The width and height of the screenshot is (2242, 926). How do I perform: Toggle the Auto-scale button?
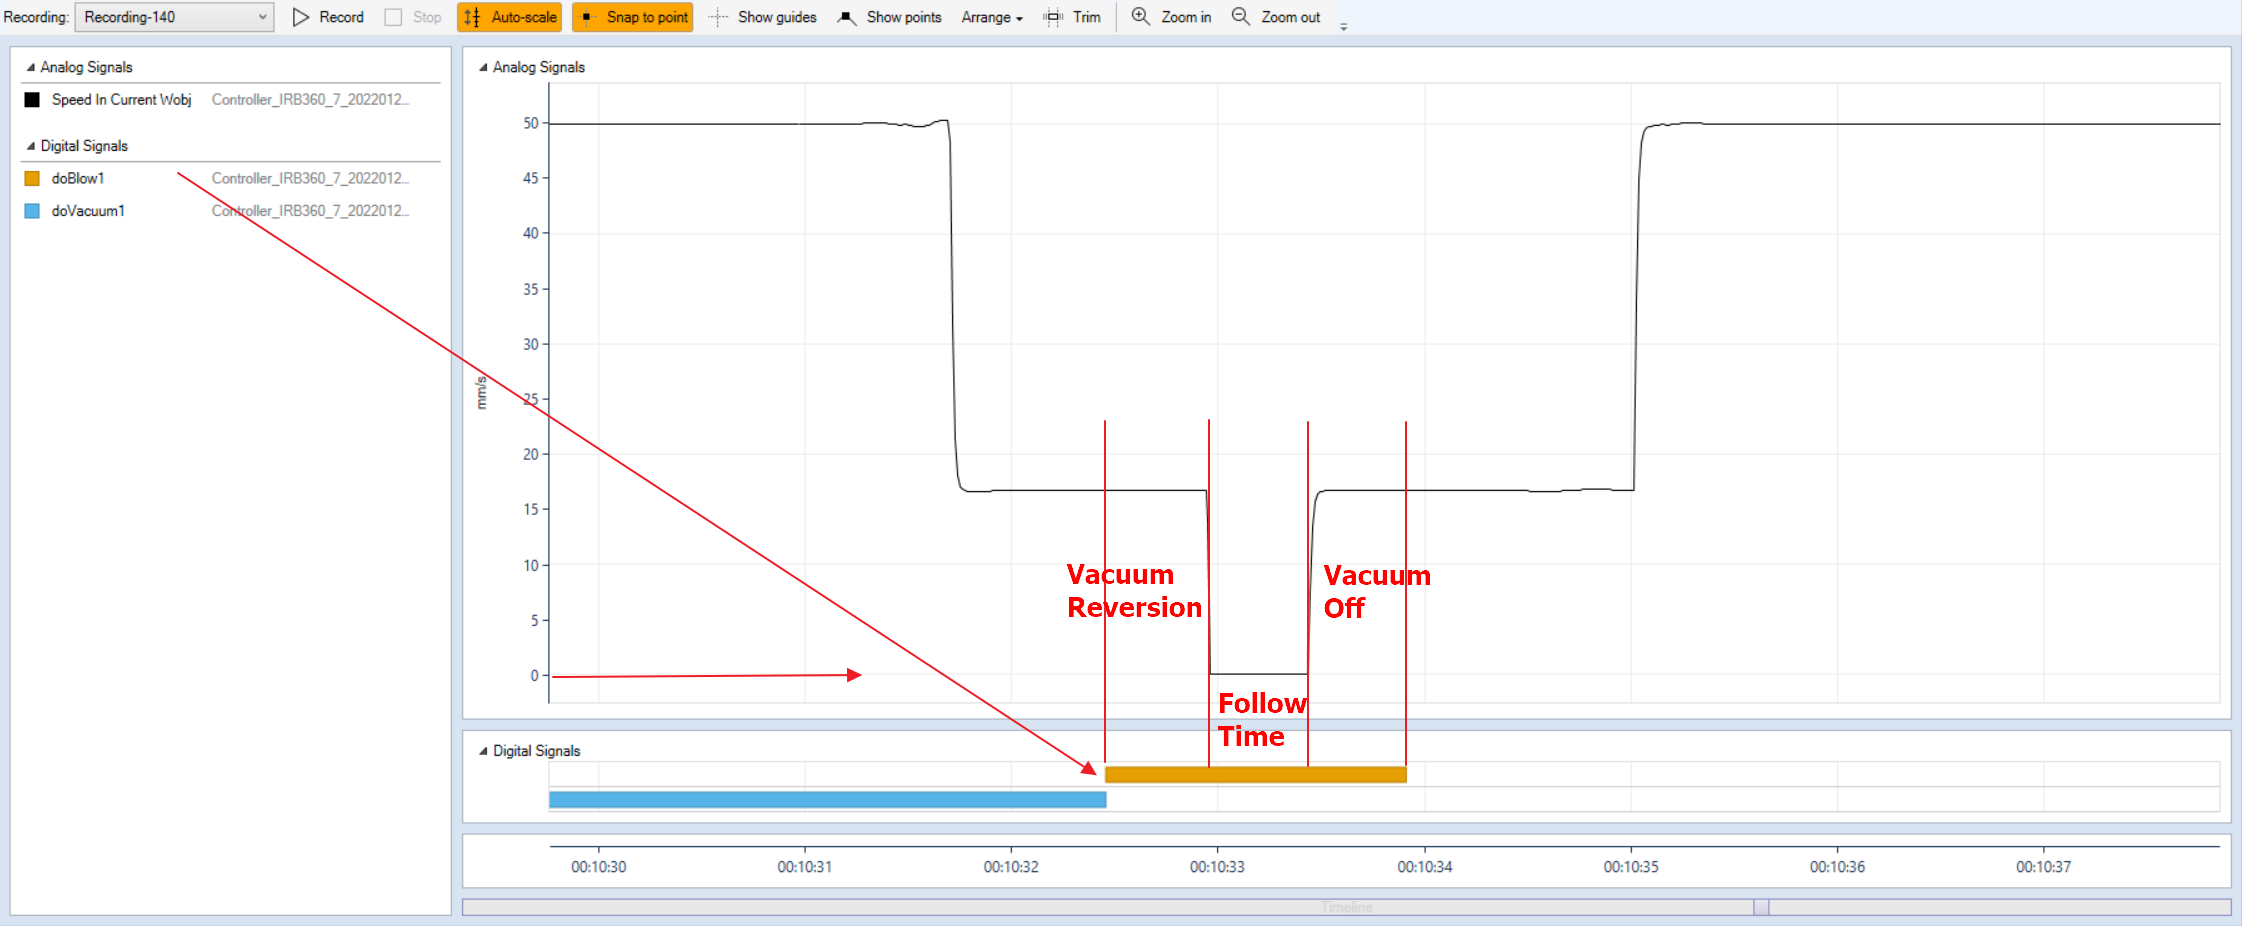(x=509, y=17)
